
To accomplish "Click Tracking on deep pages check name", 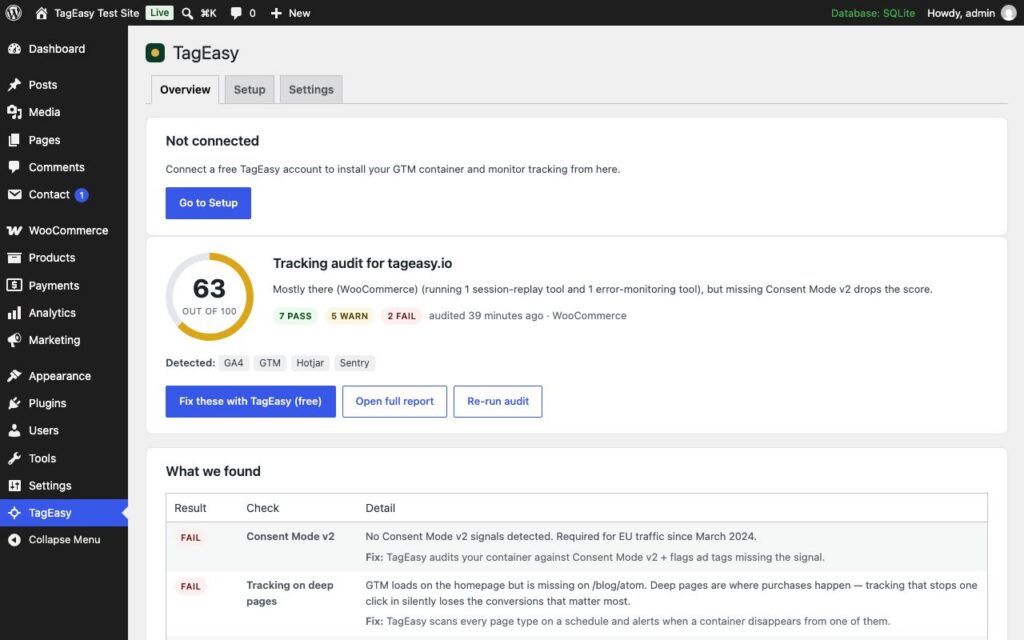I will [290, 593].
